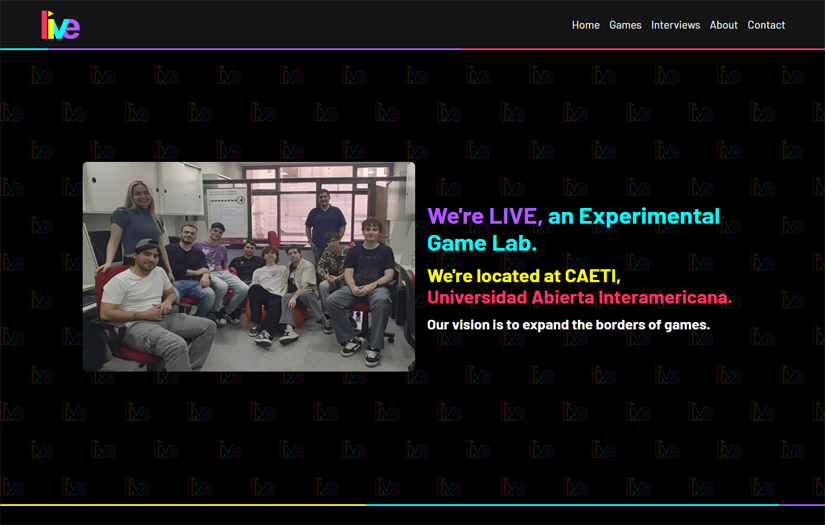Click the team group photo

(x=249, y=267)
